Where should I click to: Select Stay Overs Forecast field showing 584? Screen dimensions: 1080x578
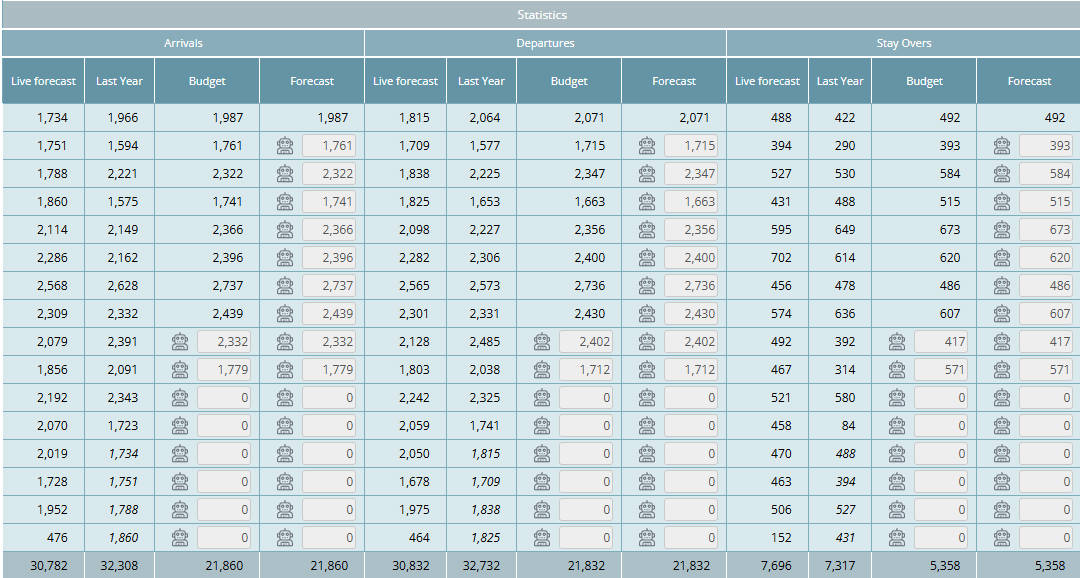coord(1045,174)
